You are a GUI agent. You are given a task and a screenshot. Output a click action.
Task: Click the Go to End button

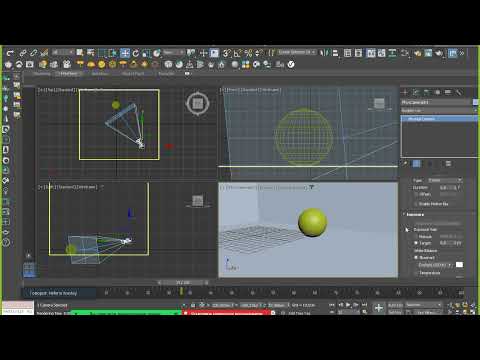click(364, 305)
